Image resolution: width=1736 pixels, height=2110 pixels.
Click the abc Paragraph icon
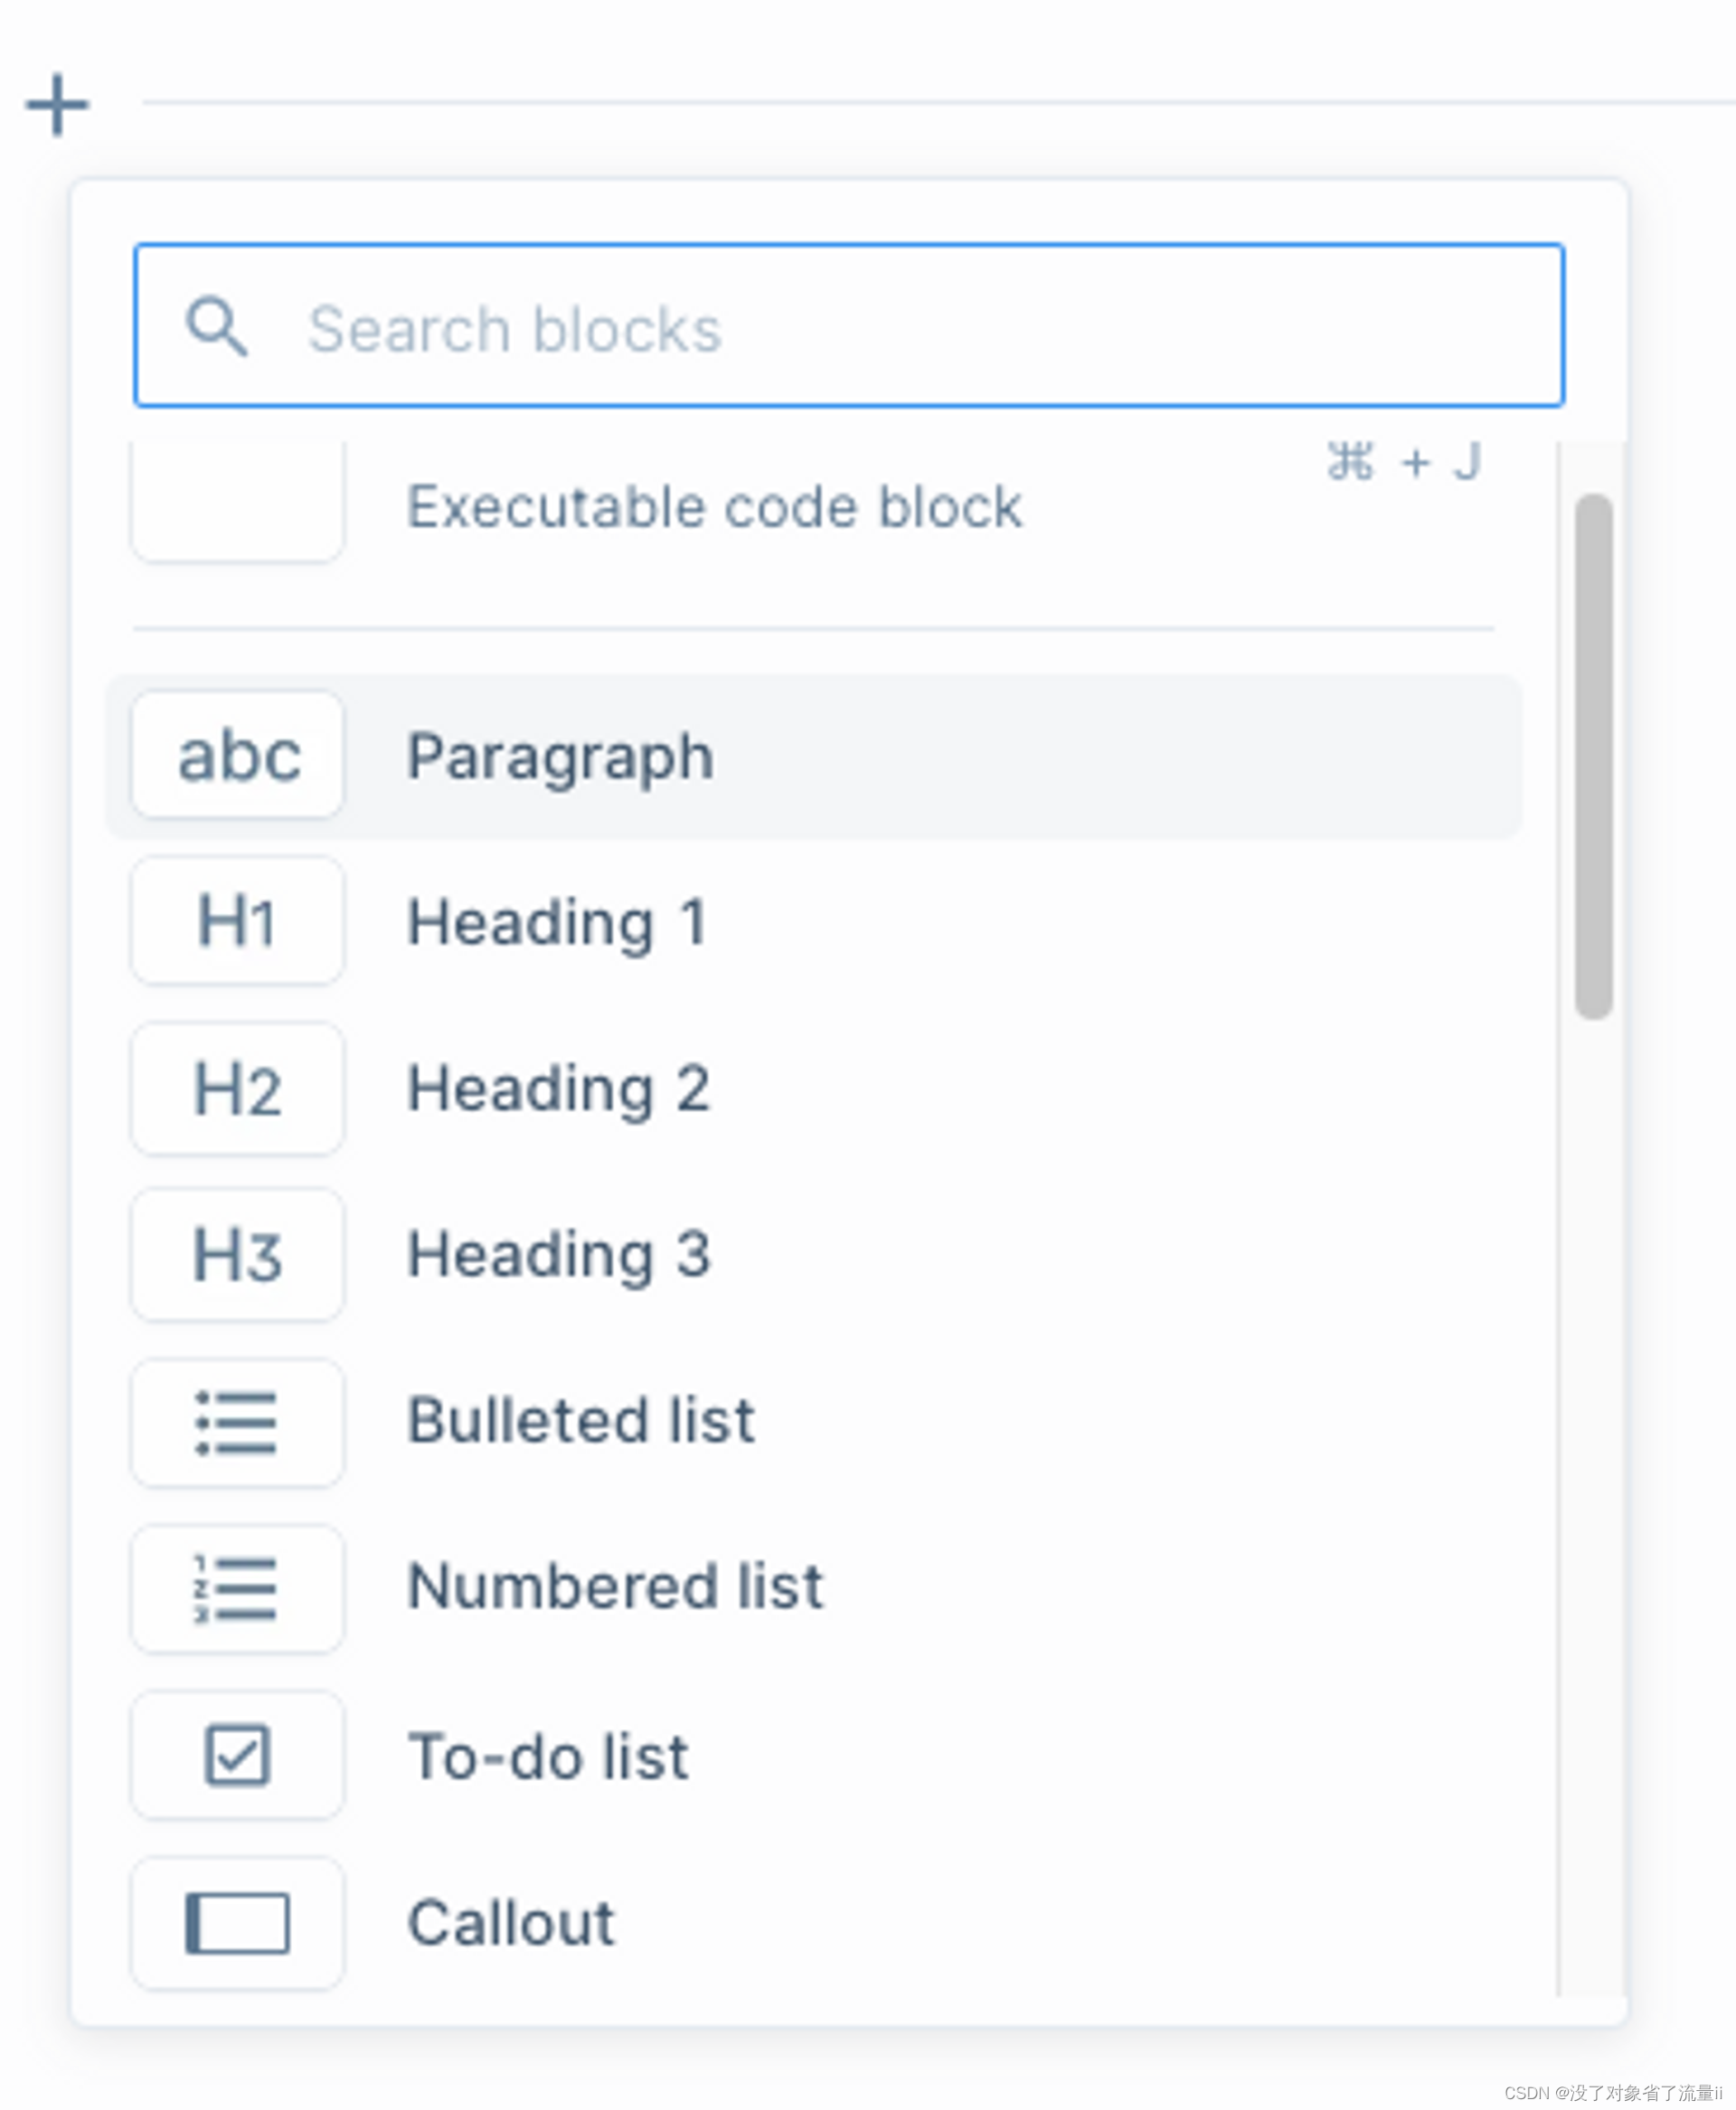[238, 755]
